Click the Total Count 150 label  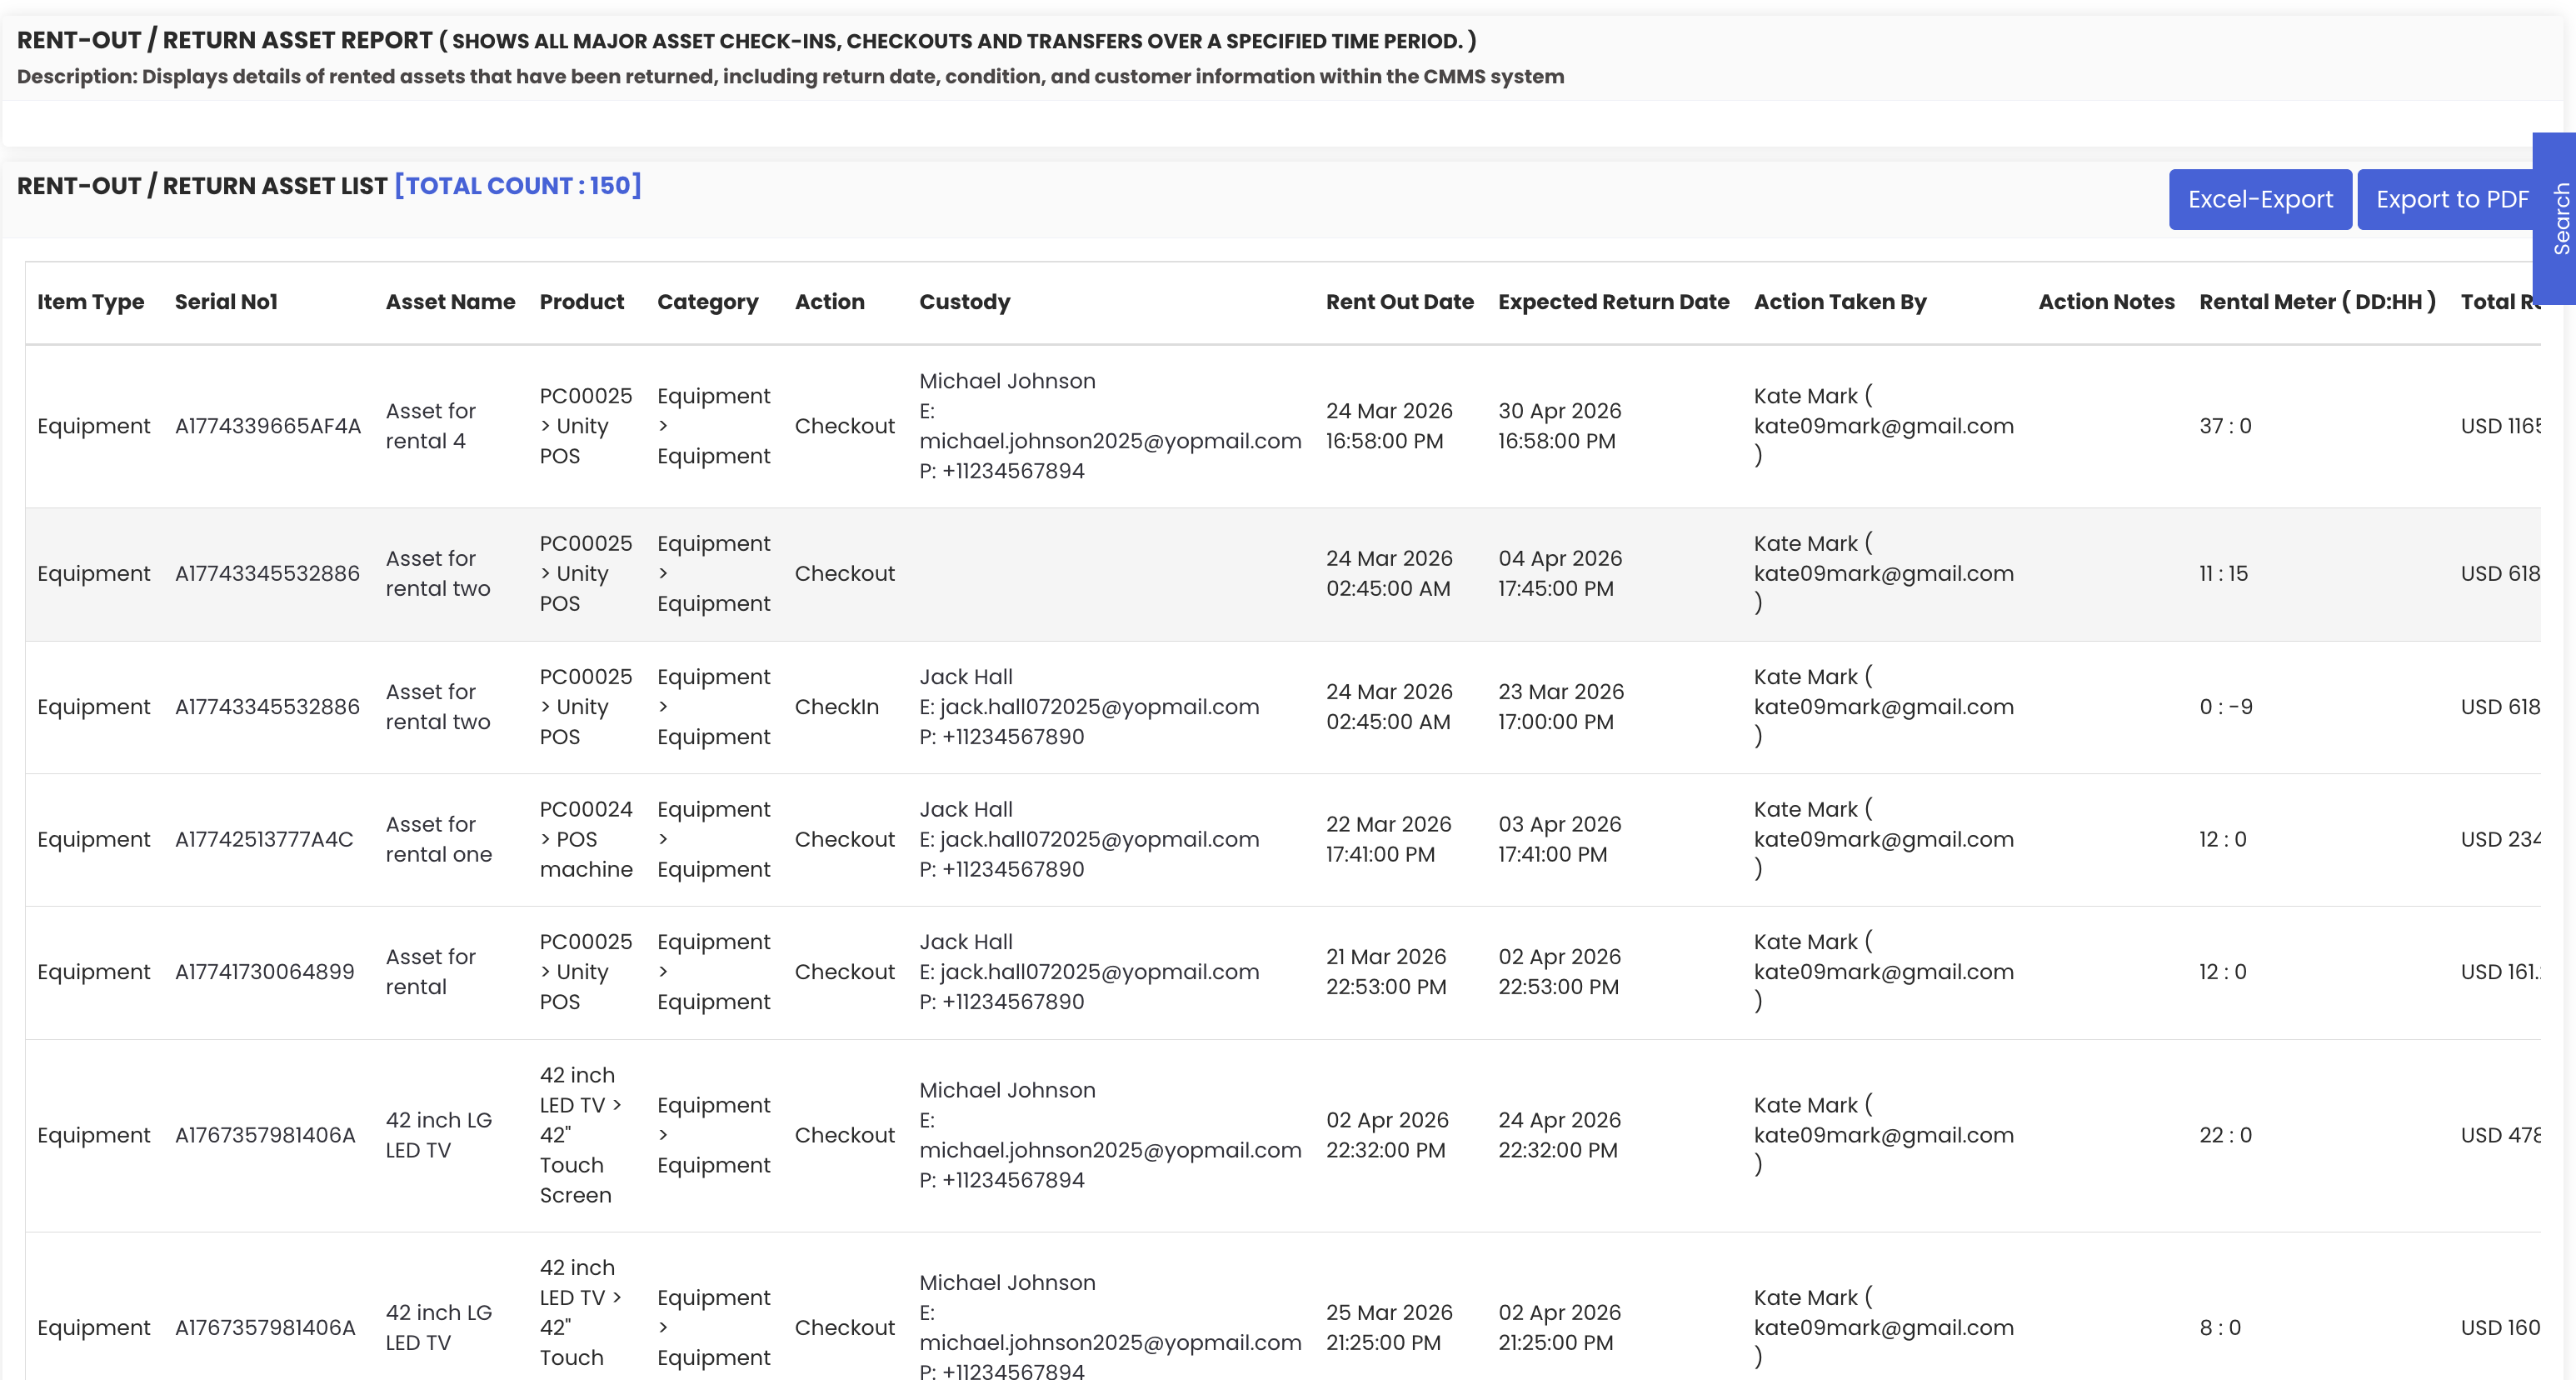click(x=517, y=186)
